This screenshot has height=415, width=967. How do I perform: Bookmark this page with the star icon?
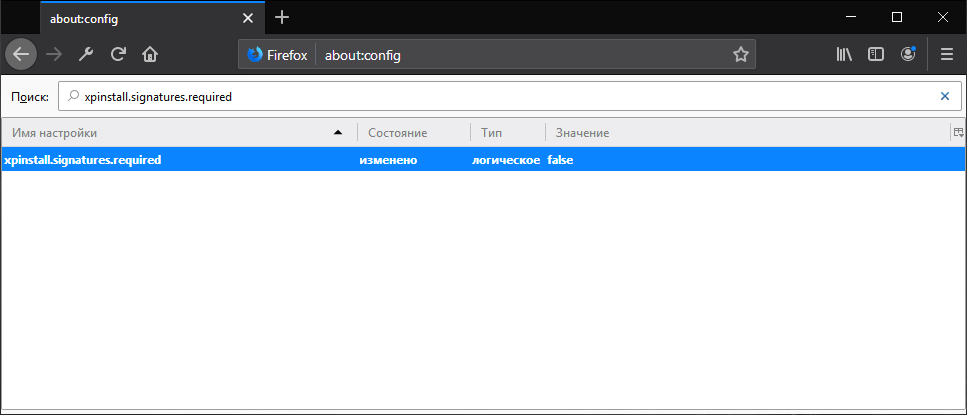[741, 55]
